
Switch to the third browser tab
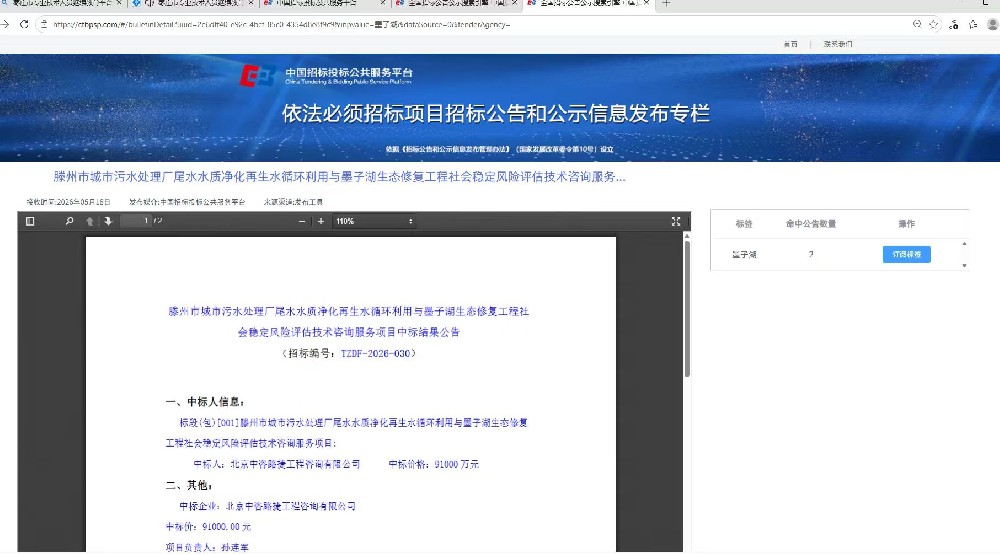pyautogui.click(x=325, y=3)
